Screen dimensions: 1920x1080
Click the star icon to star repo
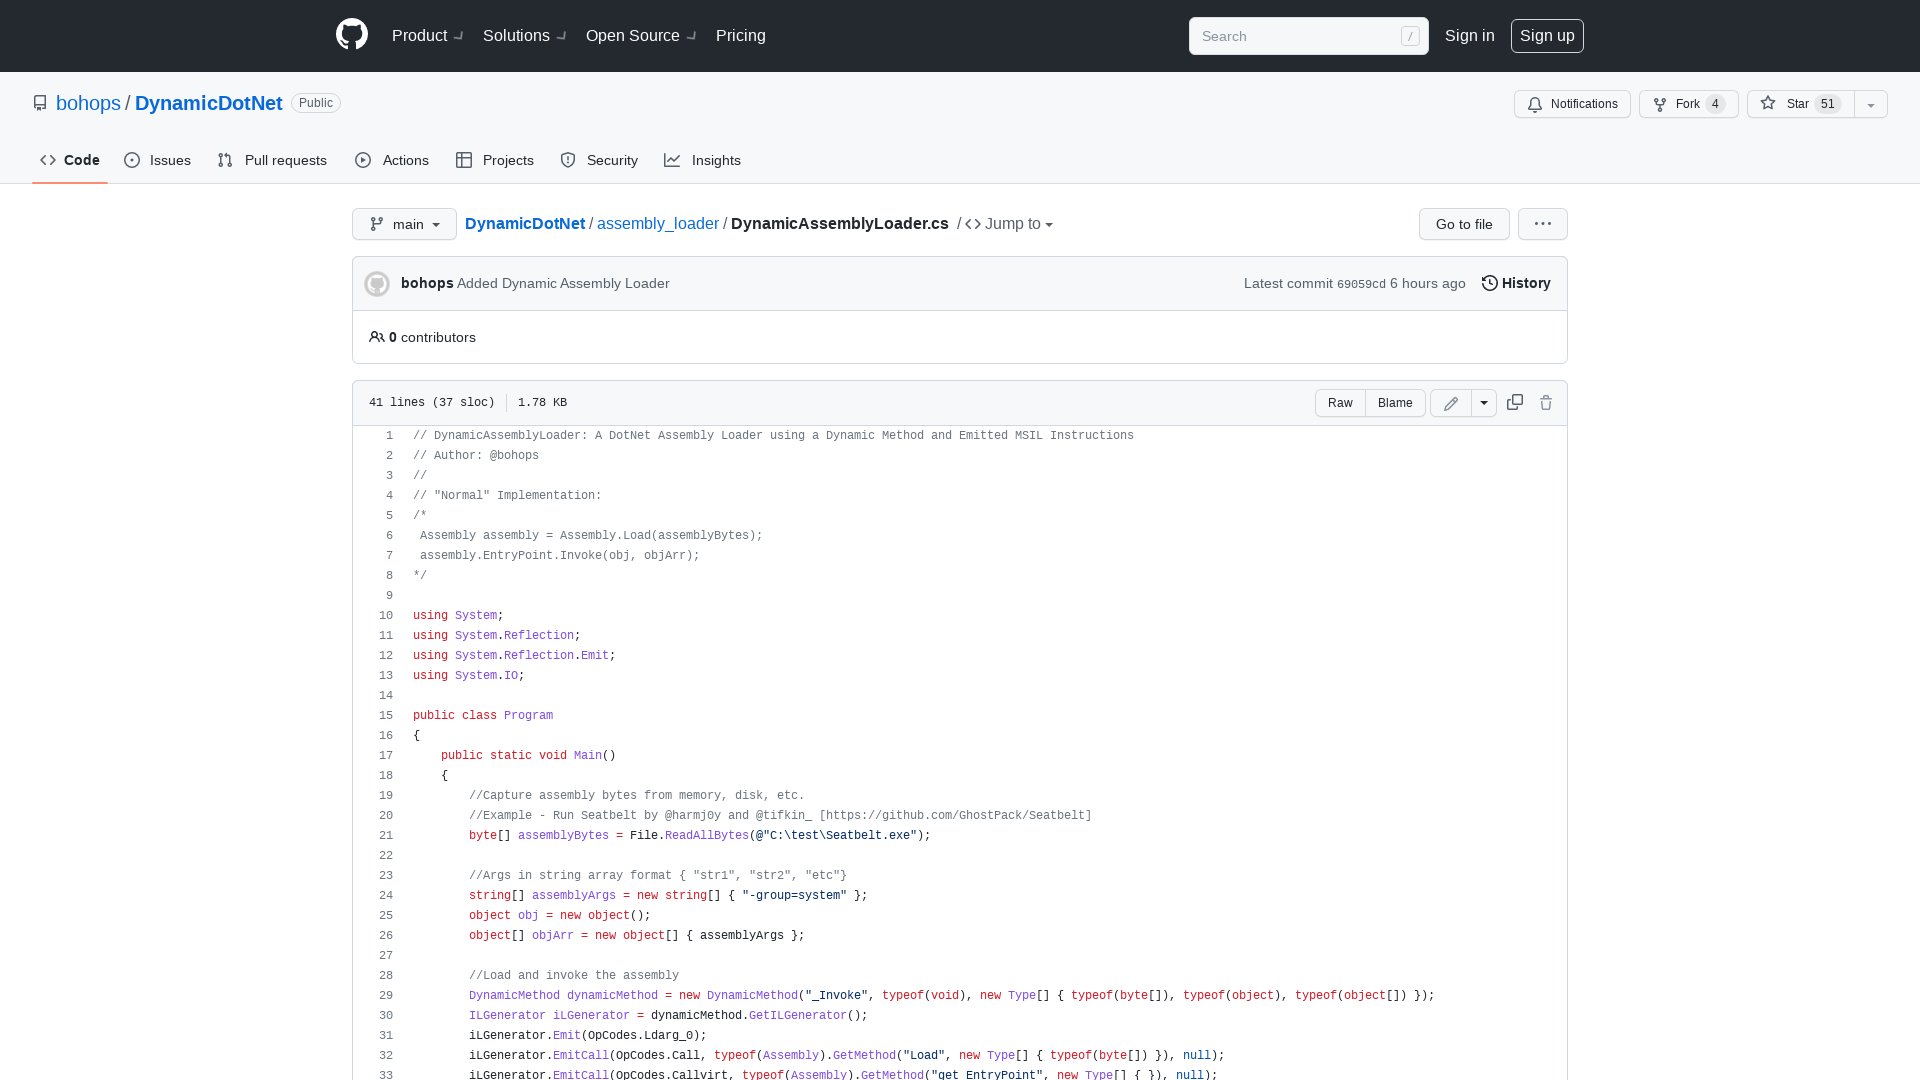coord(1768,103)
